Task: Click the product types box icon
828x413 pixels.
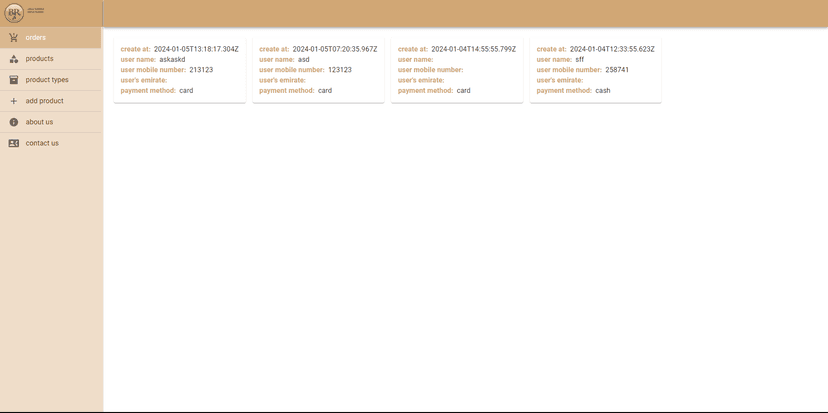Action: coord(14,80)
